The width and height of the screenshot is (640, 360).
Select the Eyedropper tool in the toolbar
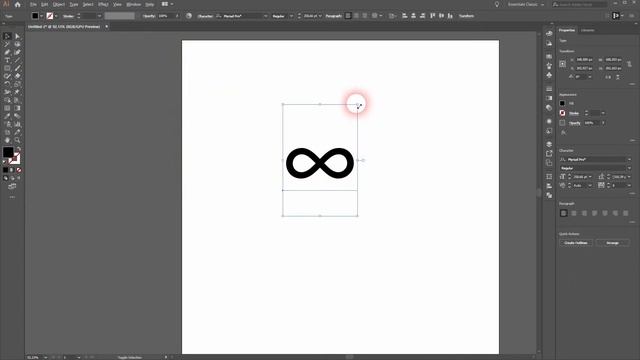[x=7, y=116]
